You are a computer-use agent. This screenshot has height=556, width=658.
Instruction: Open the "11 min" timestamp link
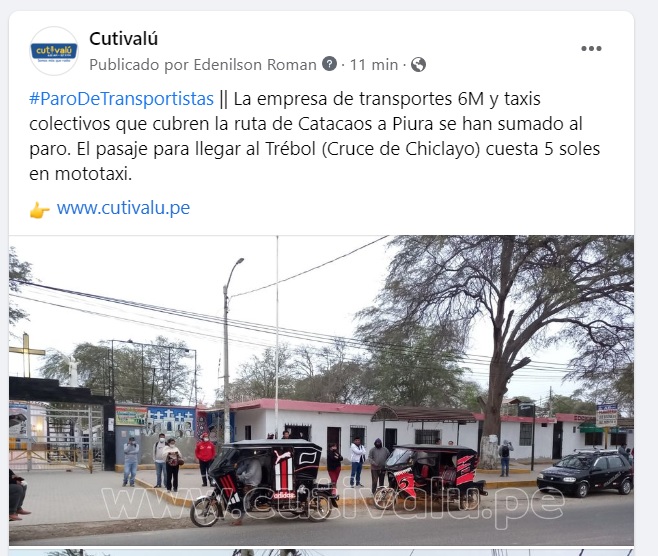pos(373,65)
